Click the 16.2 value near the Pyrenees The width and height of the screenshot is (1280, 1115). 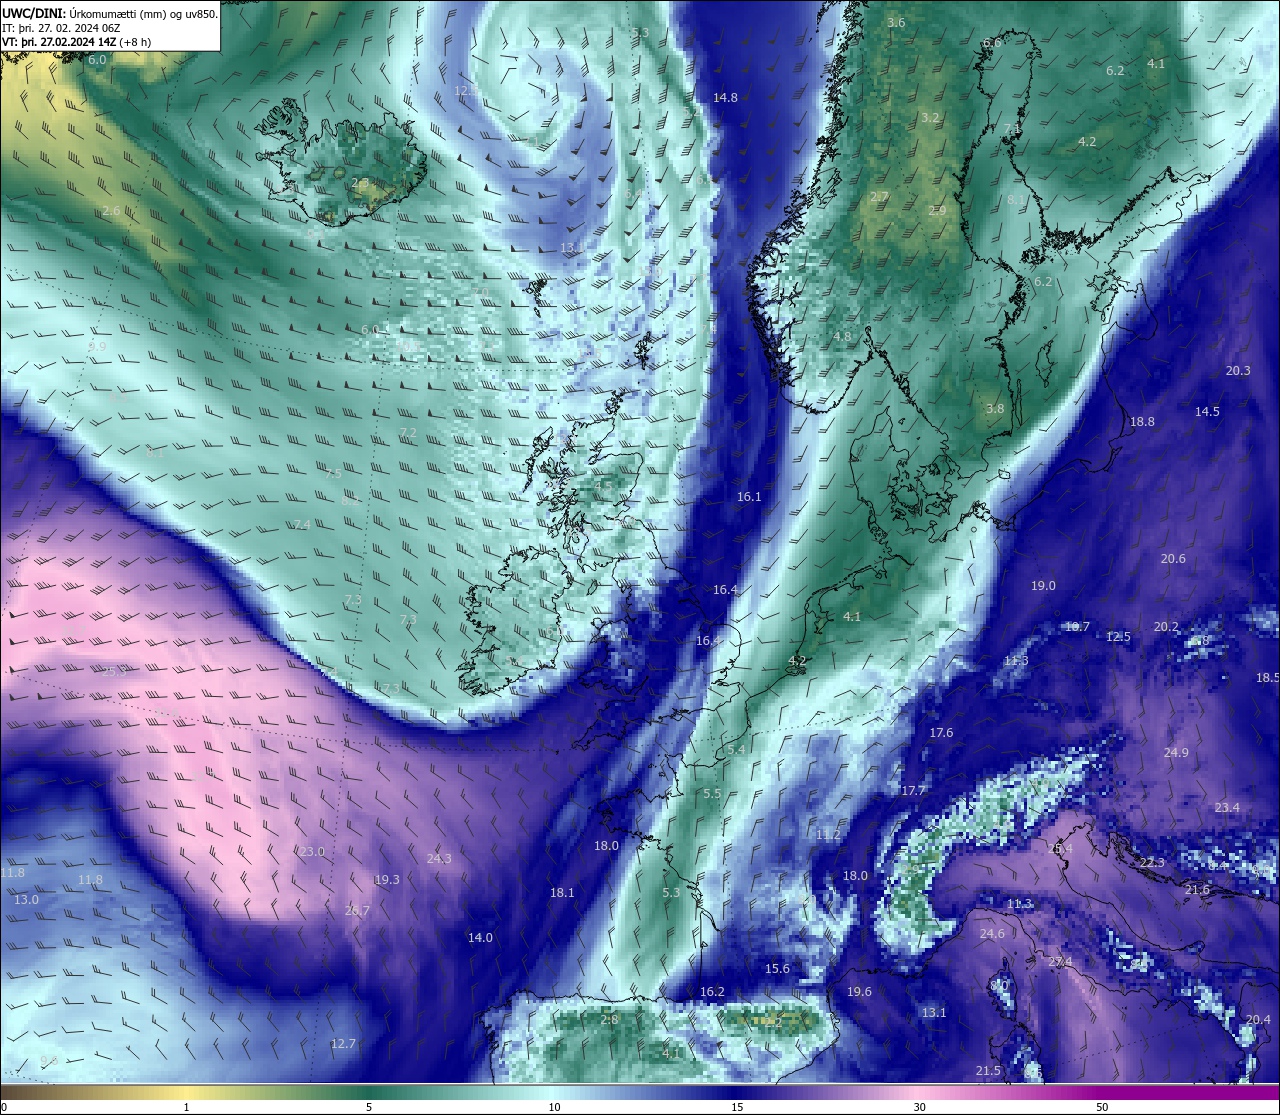(712, 992)
